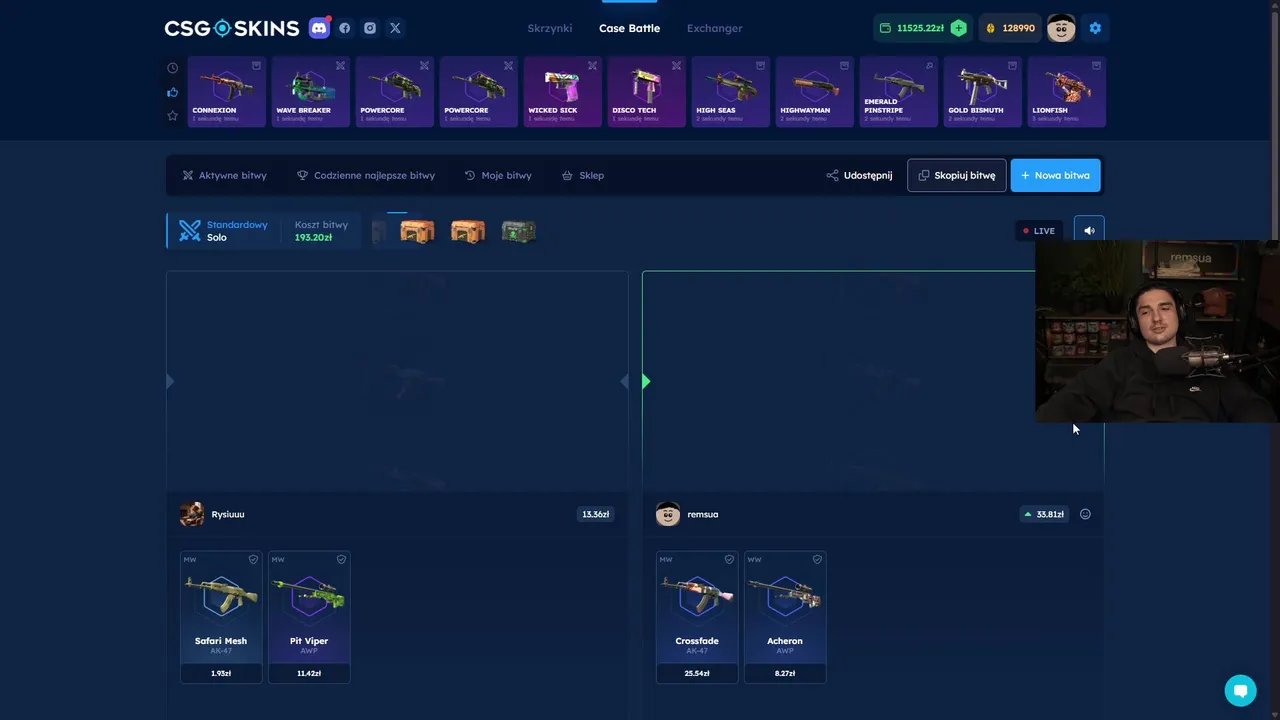Go to Case Battle navigation tab
This screenshot has width=1280, height=720.
[x=629, y=28]
